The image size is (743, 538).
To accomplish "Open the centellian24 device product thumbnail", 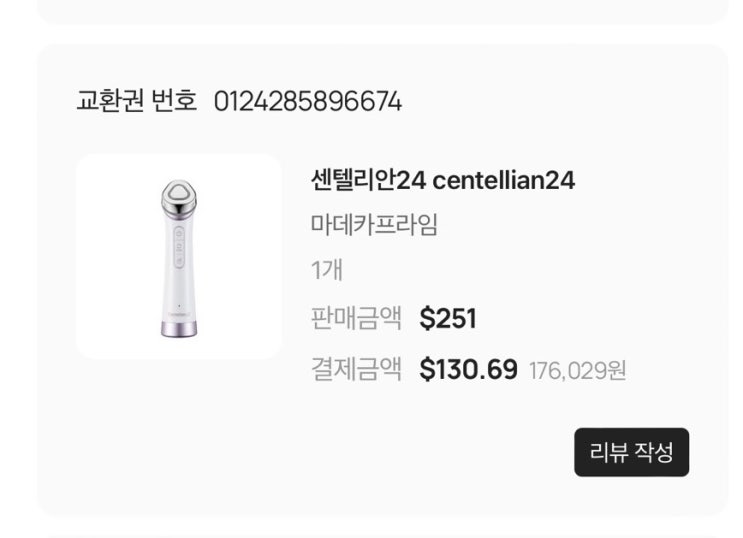I will (x=178, y=257).
